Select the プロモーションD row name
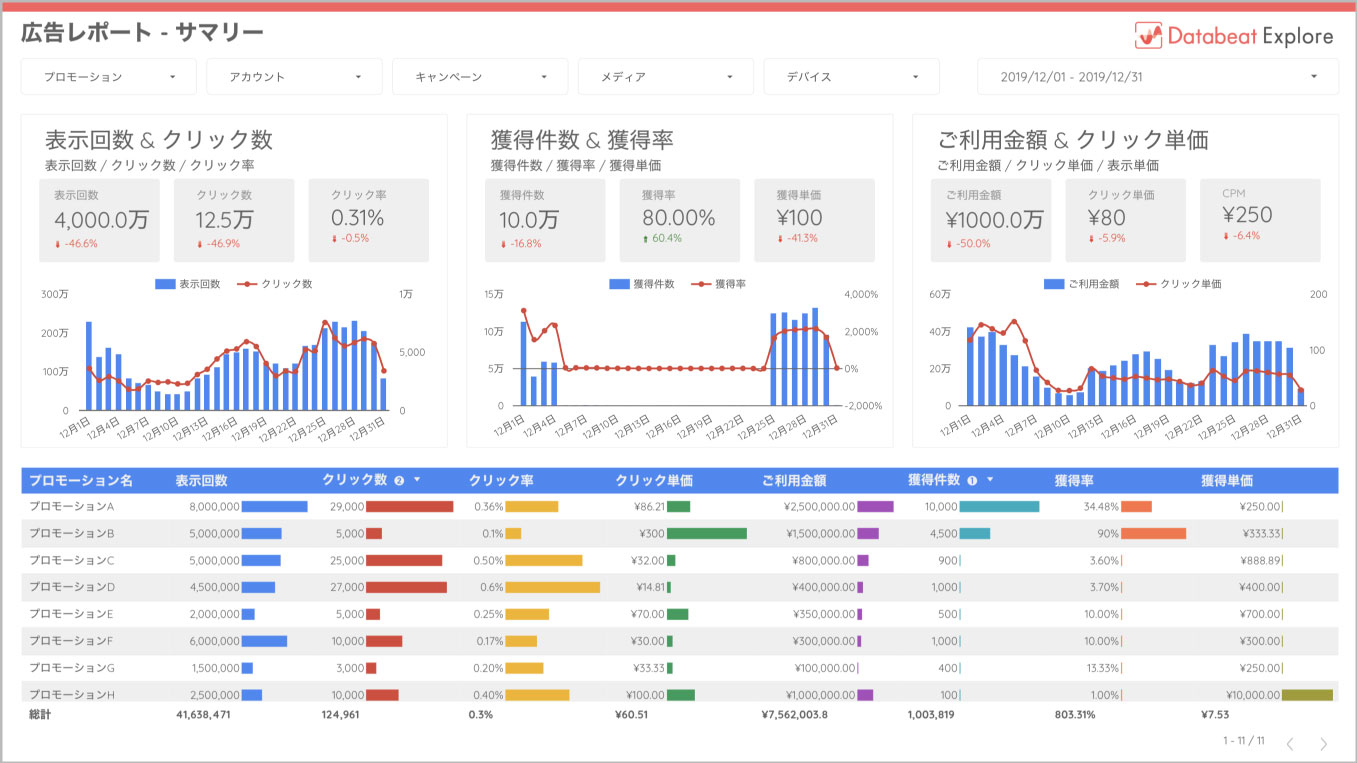Screen dimensions: 1357x763 pyautogui.click(x=72, y=587)
